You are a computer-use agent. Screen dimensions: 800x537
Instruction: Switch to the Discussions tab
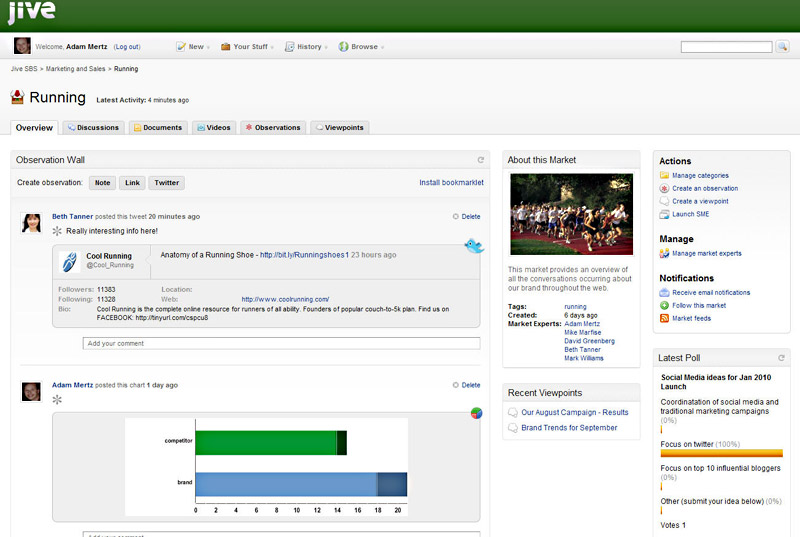pos(93,127)
